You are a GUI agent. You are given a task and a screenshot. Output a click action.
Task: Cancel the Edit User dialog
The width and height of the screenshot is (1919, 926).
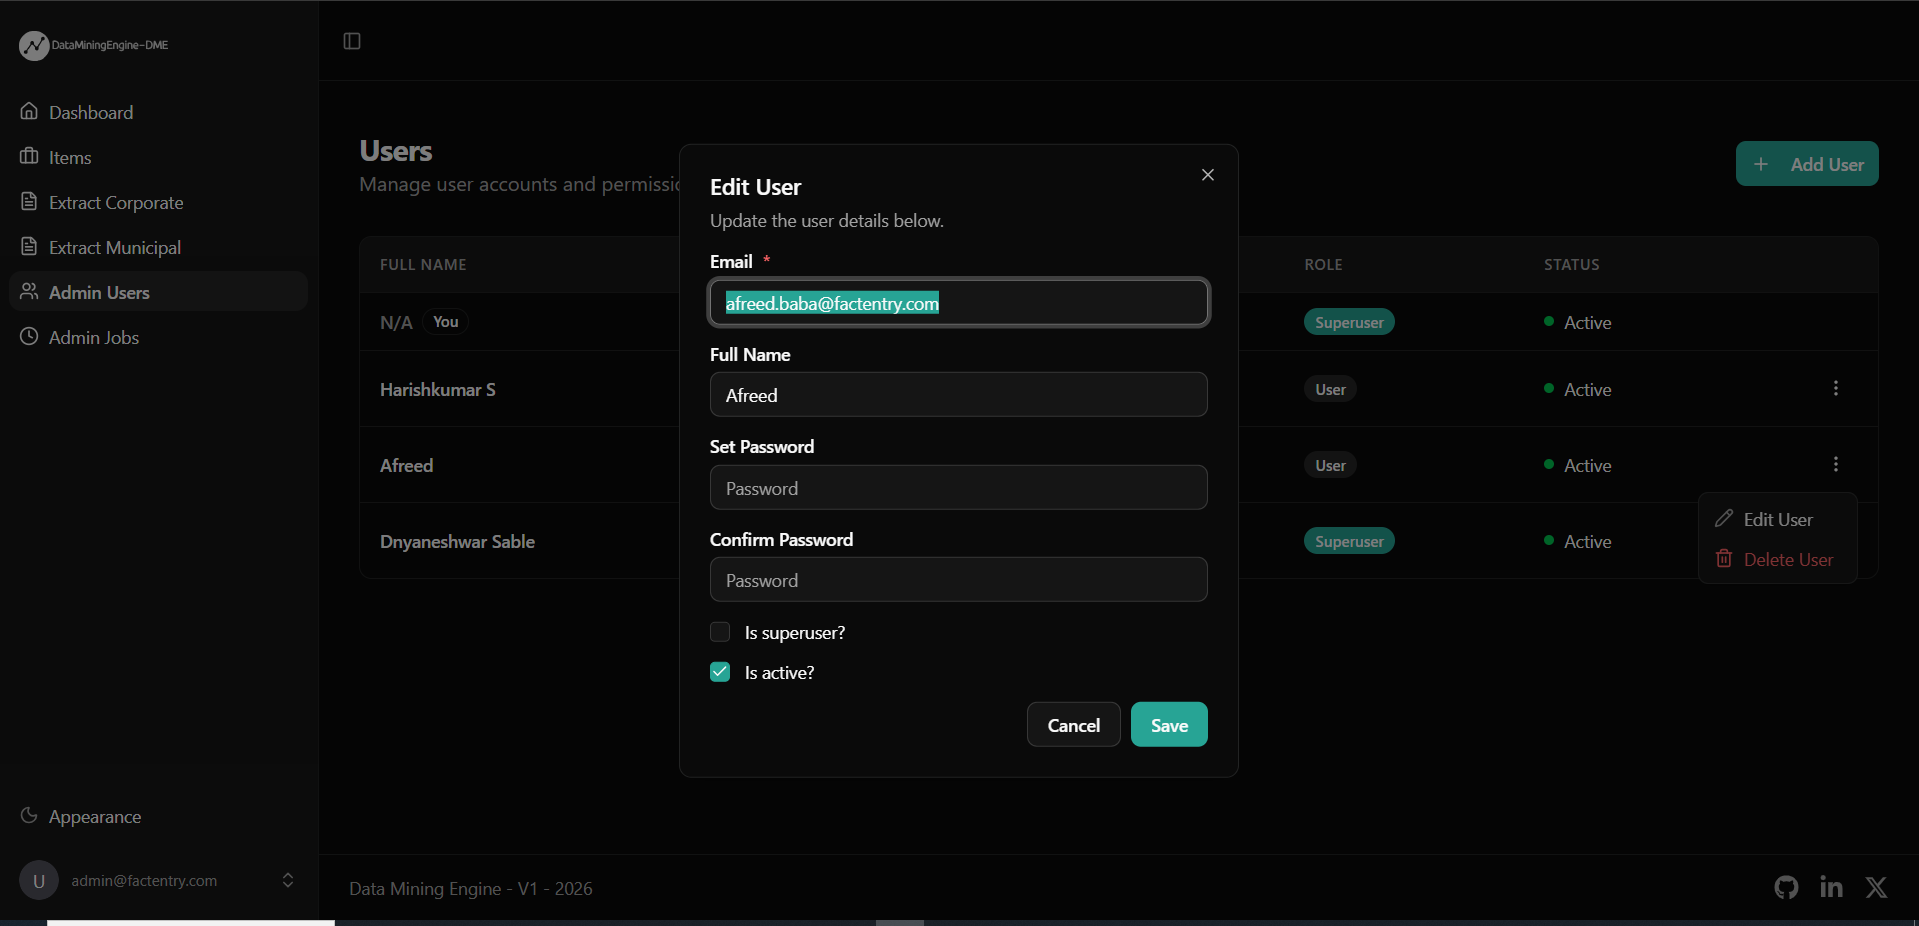[1073, 725]
